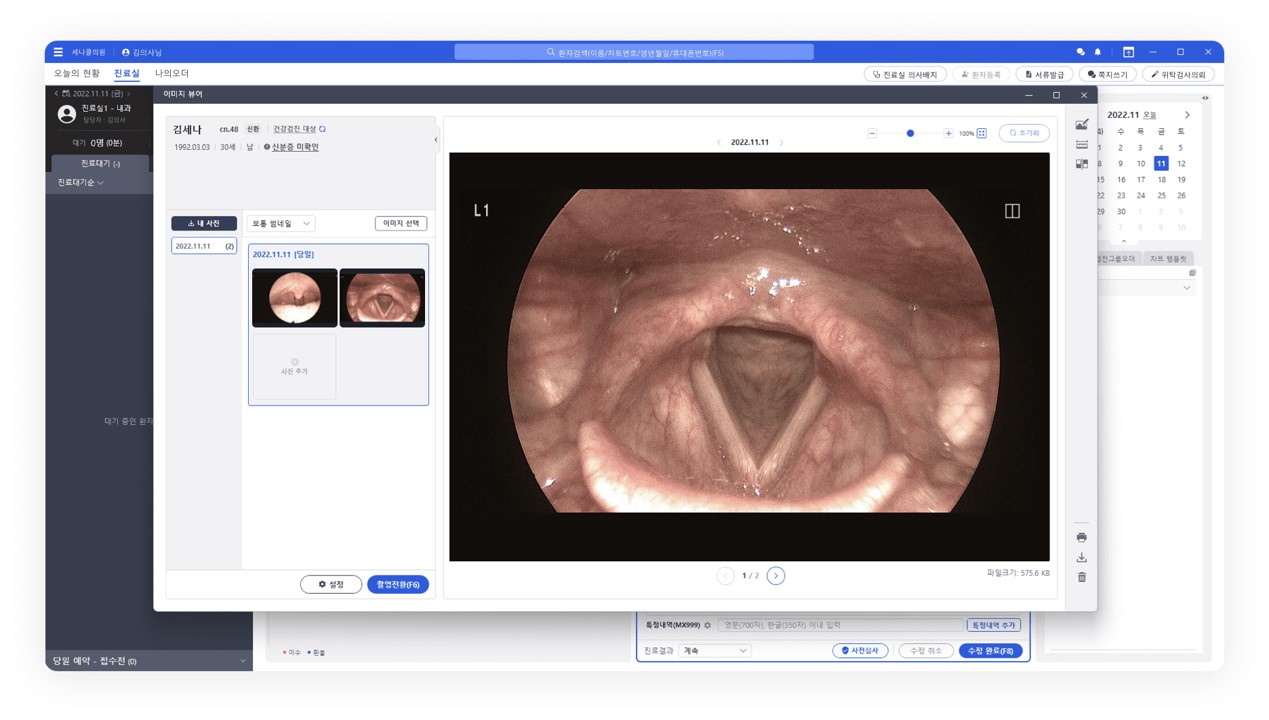Click the 사진 추가 add photo tile
Screen dimensions: 1269x720
[x=295, y=366]
